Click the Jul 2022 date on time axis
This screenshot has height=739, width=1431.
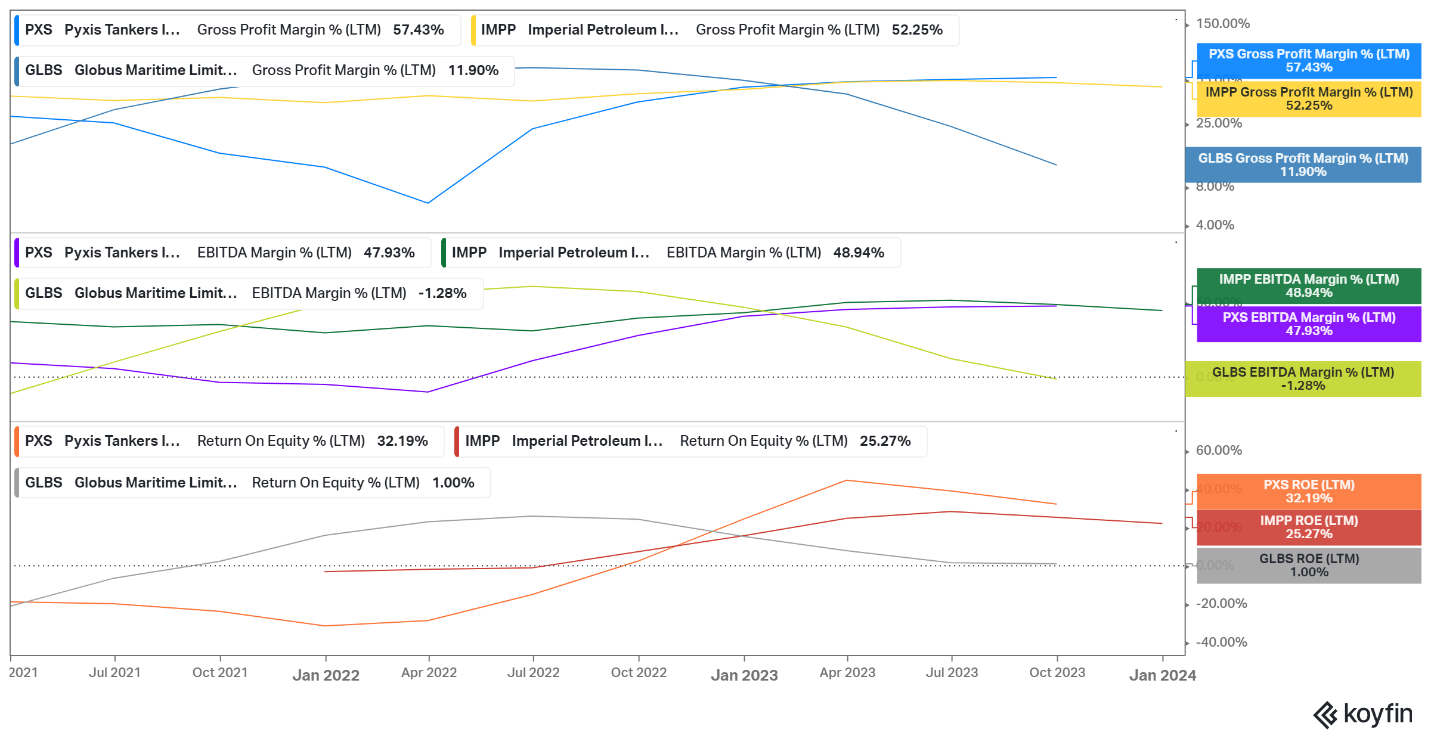click(532, 673)
